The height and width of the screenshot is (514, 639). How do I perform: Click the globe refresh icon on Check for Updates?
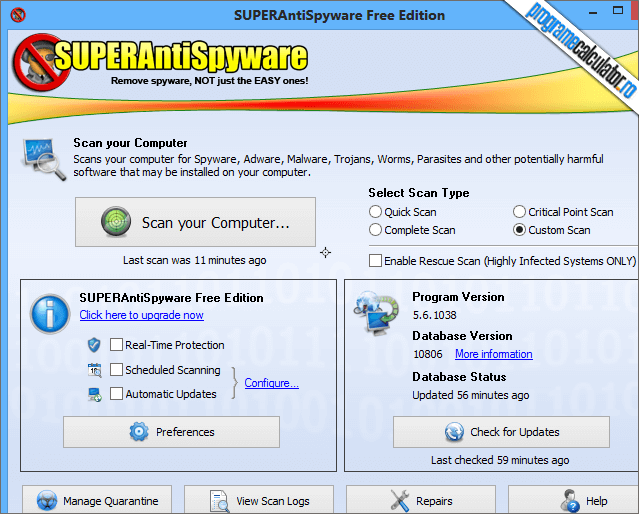point(454,432)
